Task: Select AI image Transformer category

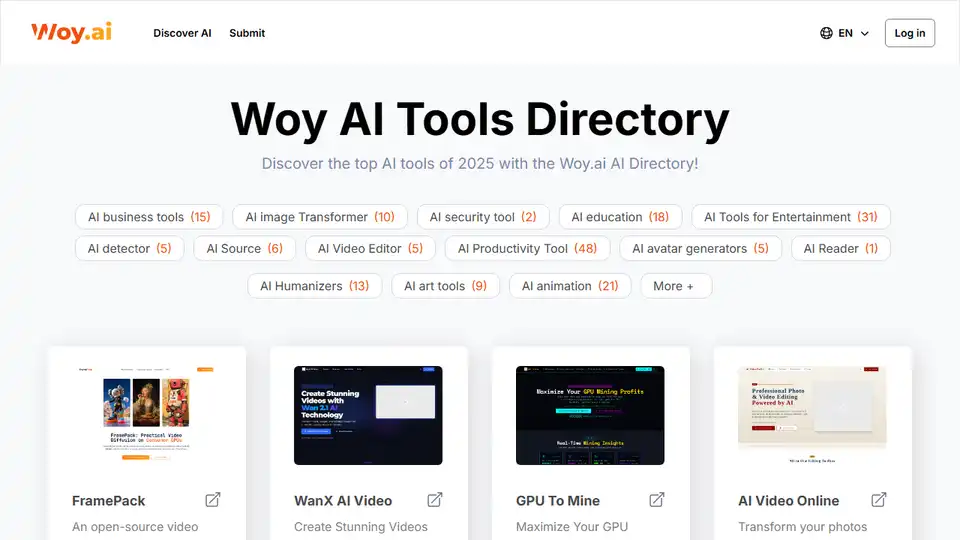Action: (320, 217)
